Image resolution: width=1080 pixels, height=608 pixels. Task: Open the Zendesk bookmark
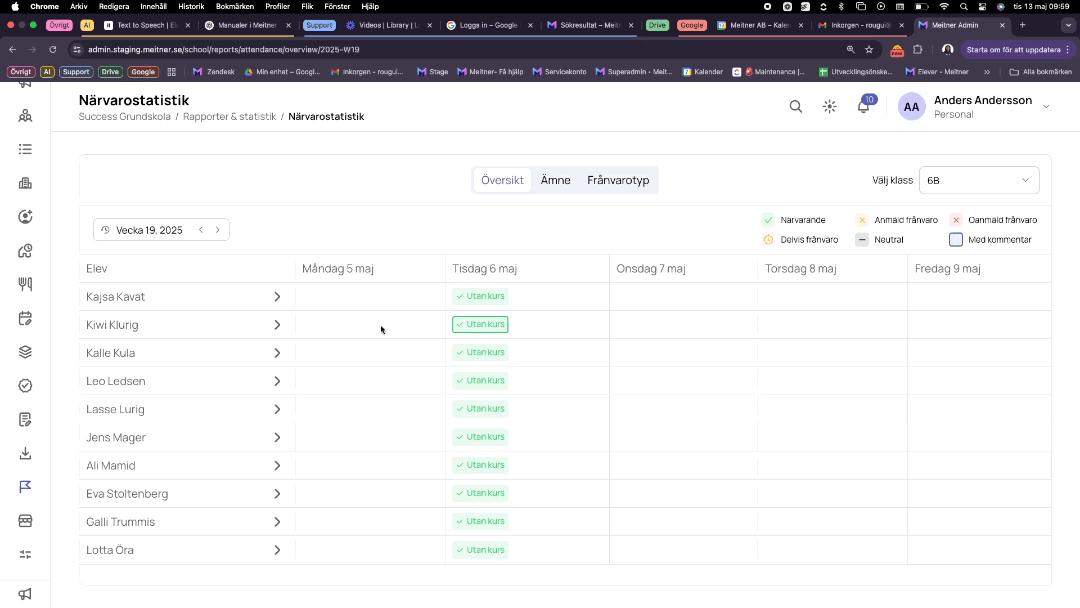pyautogui.click(x=214, y=72)
